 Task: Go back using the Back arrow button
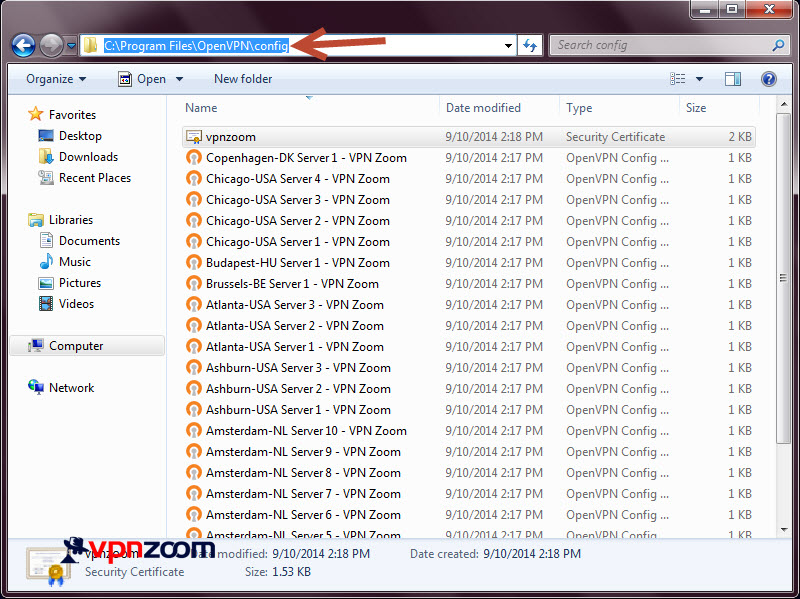click(x=23, y=45)
